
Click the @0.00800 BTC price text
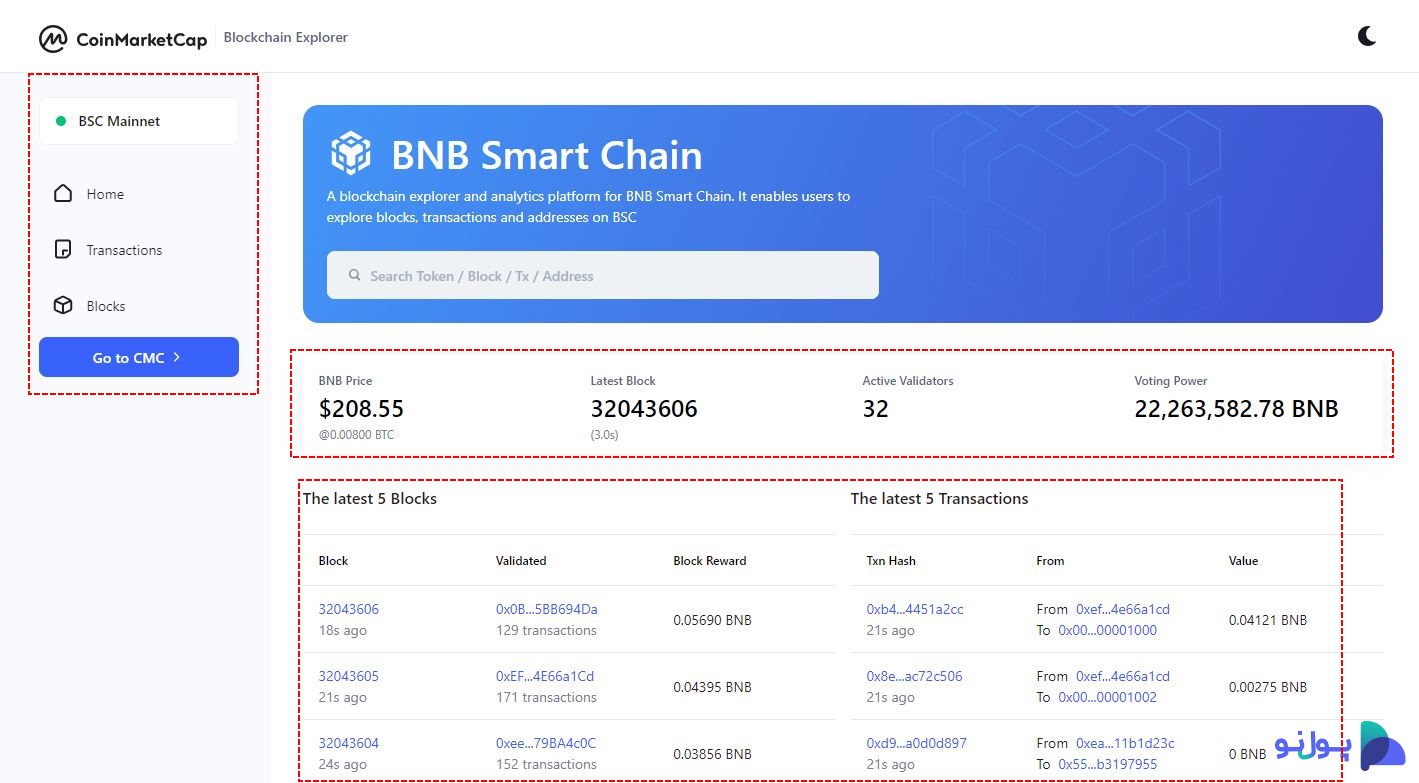point(356,434)
